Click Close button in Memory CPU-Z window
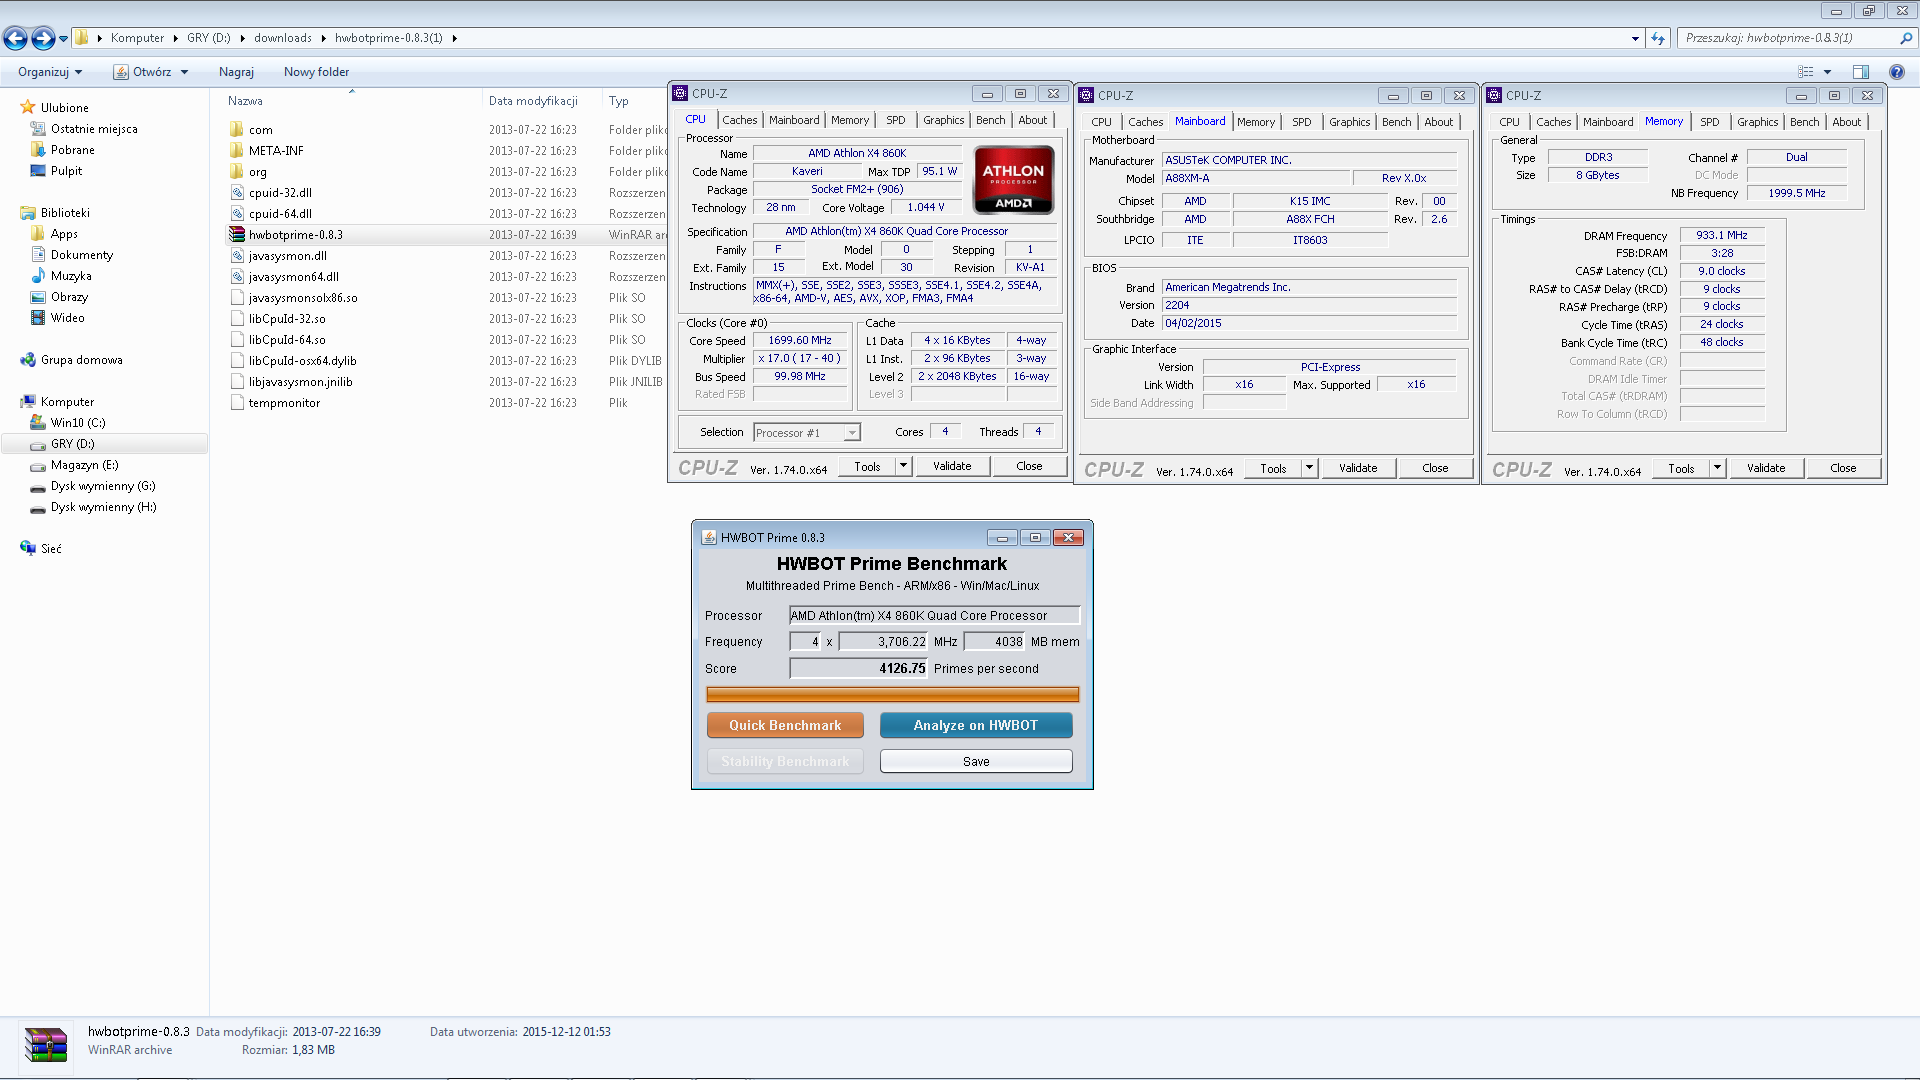1920x1080 pixels. [x=1843, y=468]
